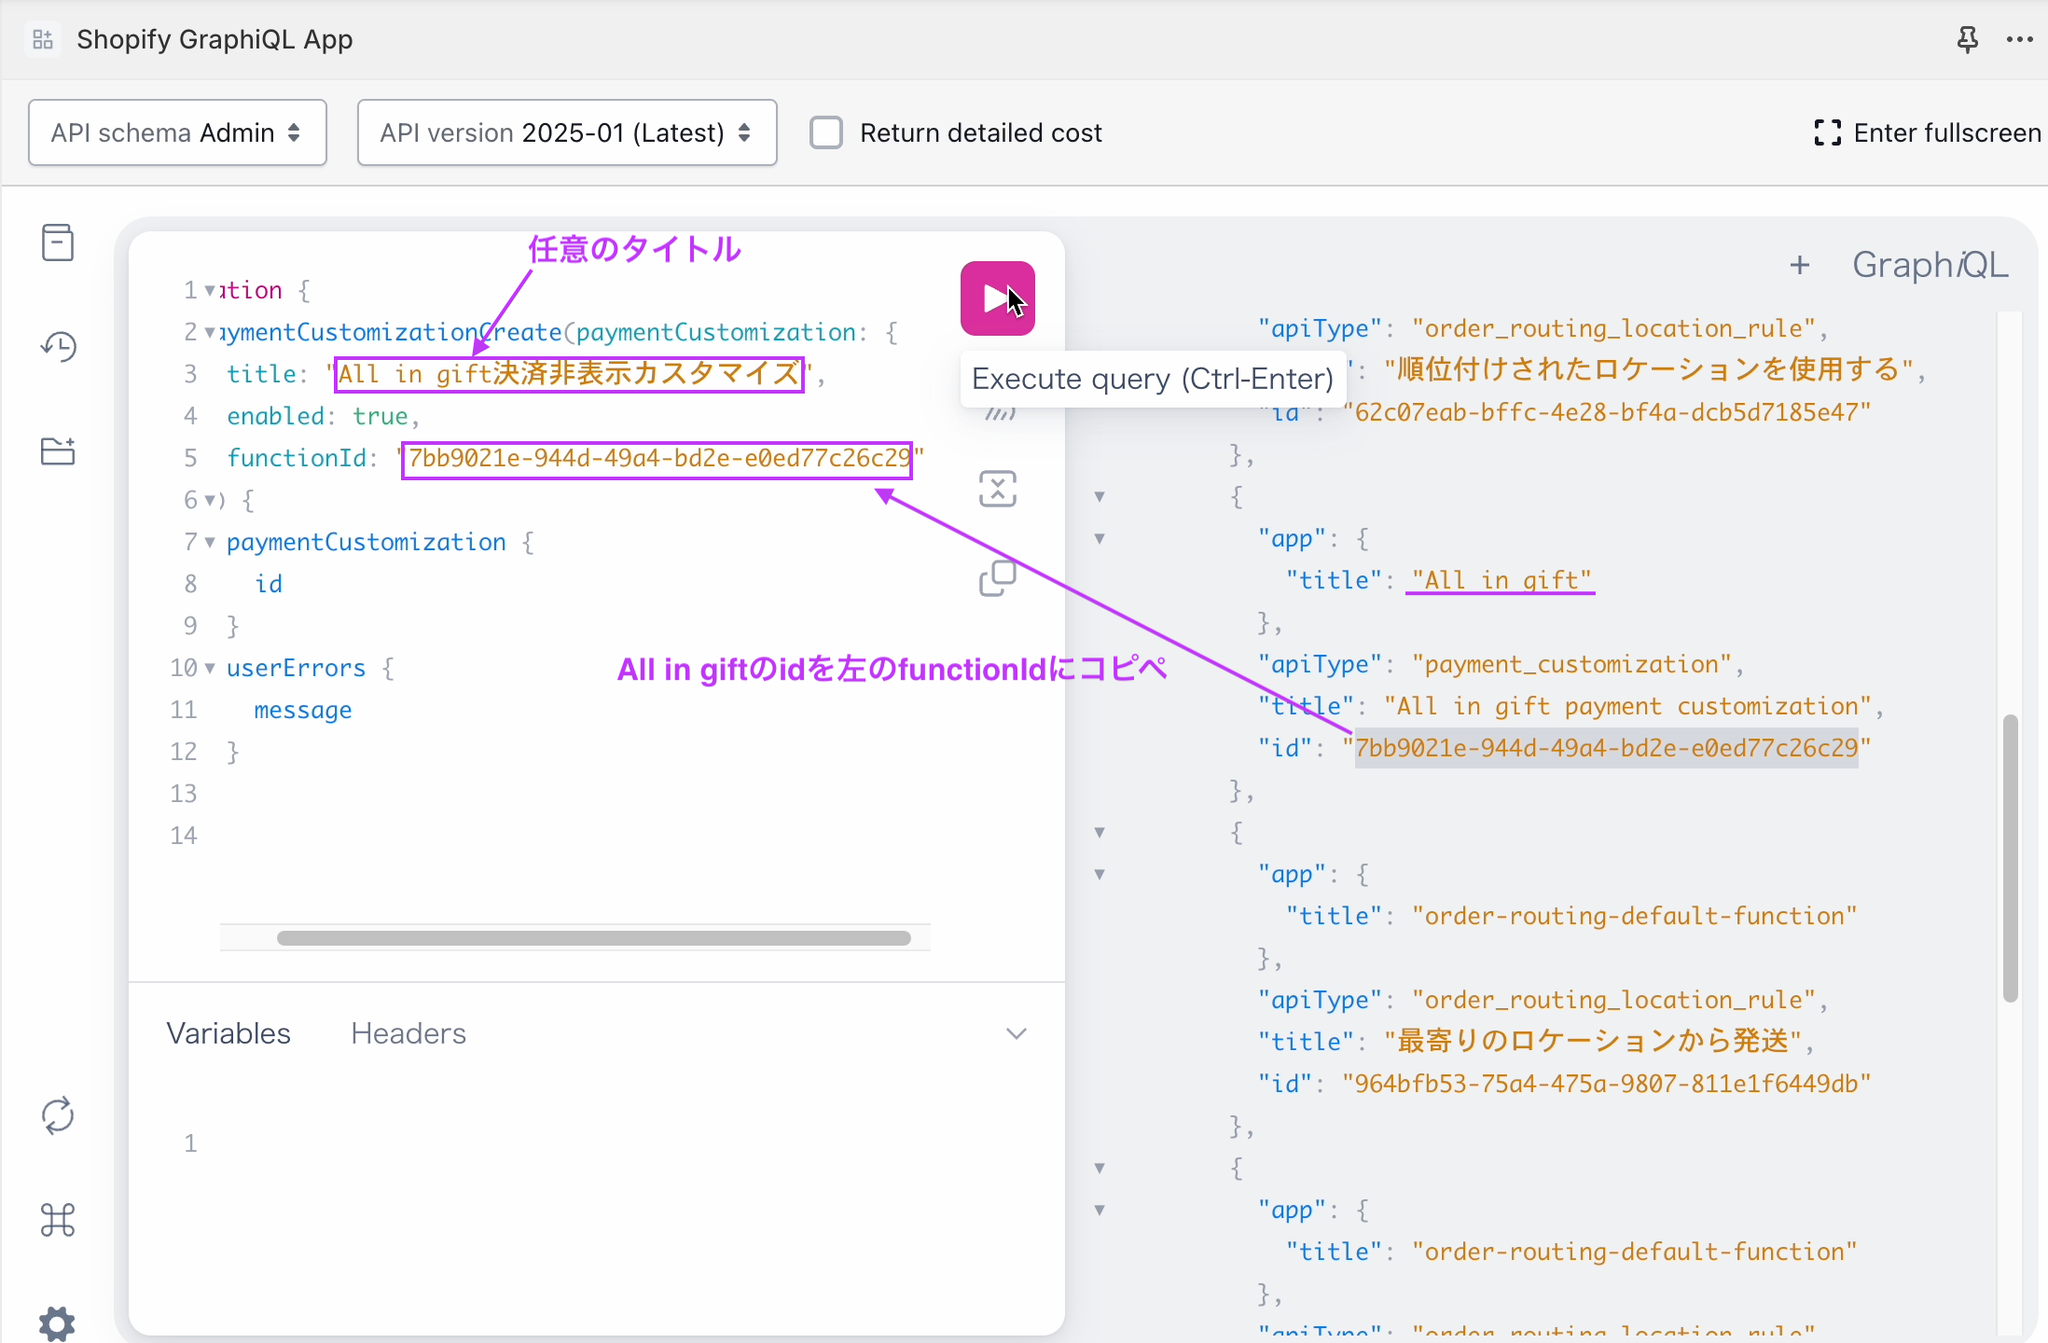This screenshot has width=2048, height=1343.
Task: Click the merge fragments icon
Action: click(997, 489)
